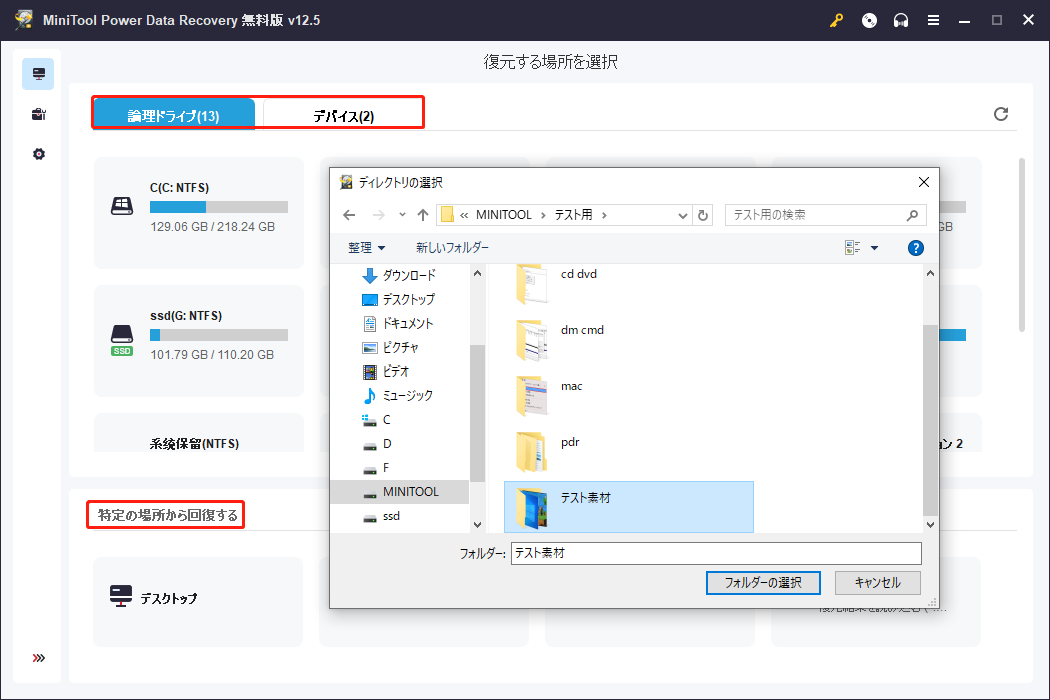Go back in the directory dialog
The image size is (1050, 700).
point(349,215)
